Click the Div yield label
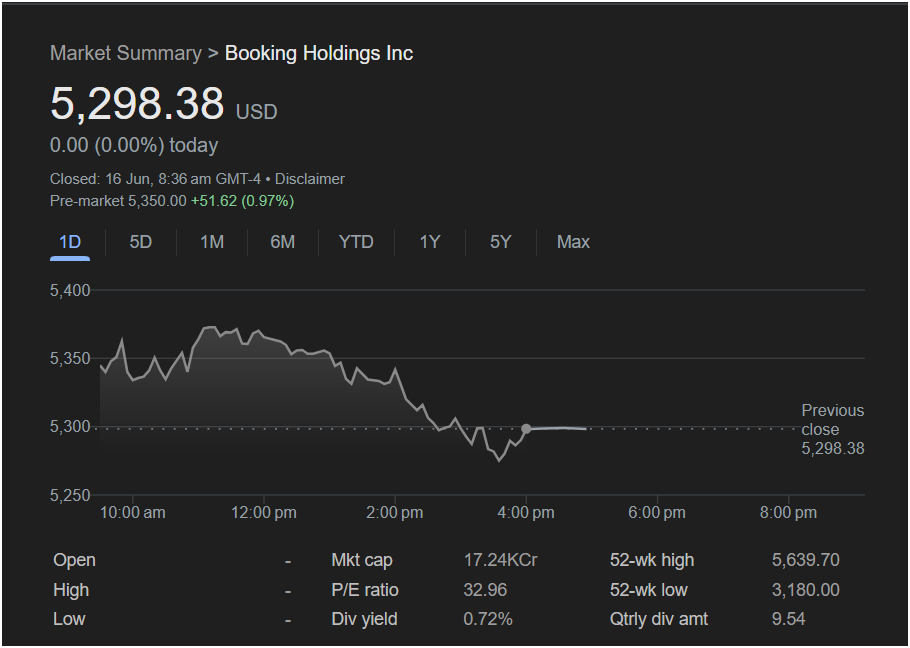910x648 pixels. point(364,619)
